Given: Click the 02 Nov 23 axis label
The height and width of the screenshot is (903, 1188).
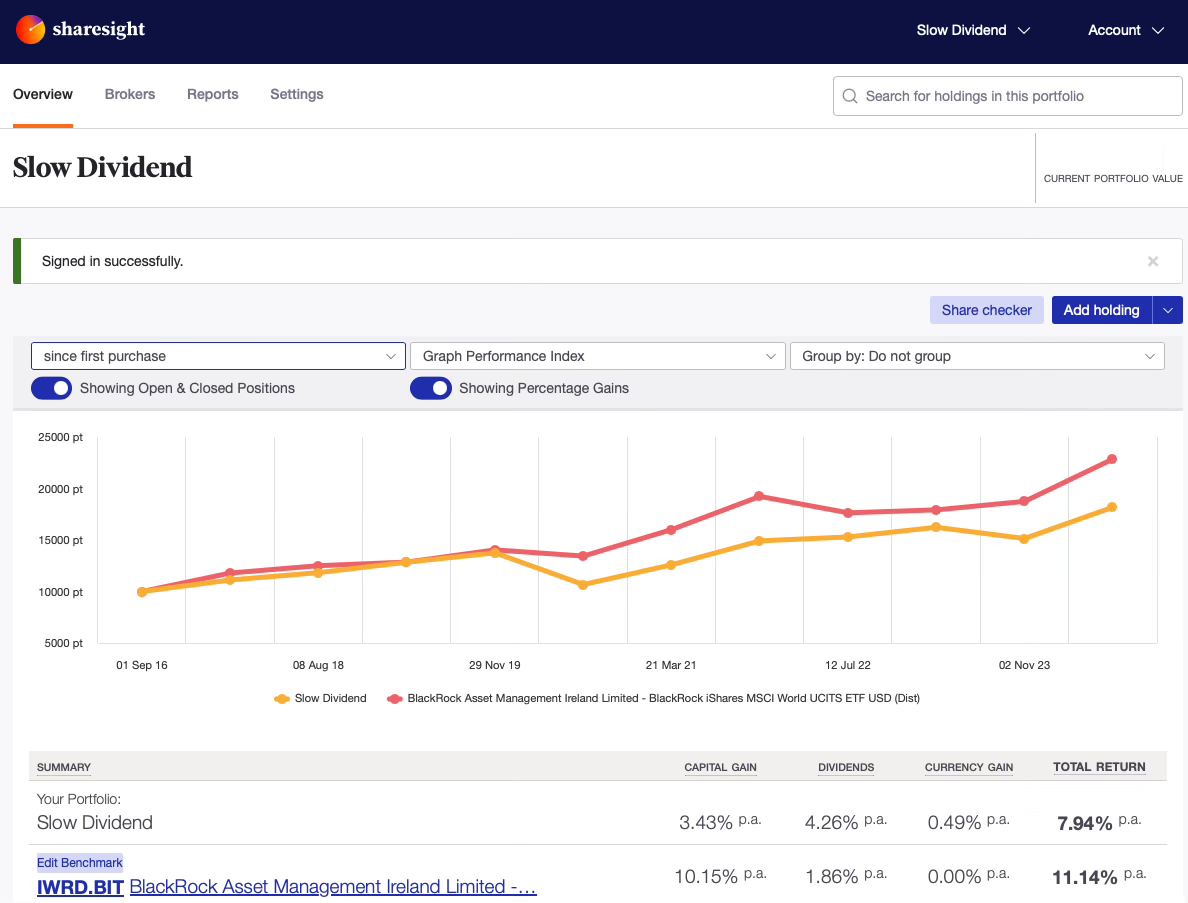Looking at the screenshot, I should [x=1024, y=665].
